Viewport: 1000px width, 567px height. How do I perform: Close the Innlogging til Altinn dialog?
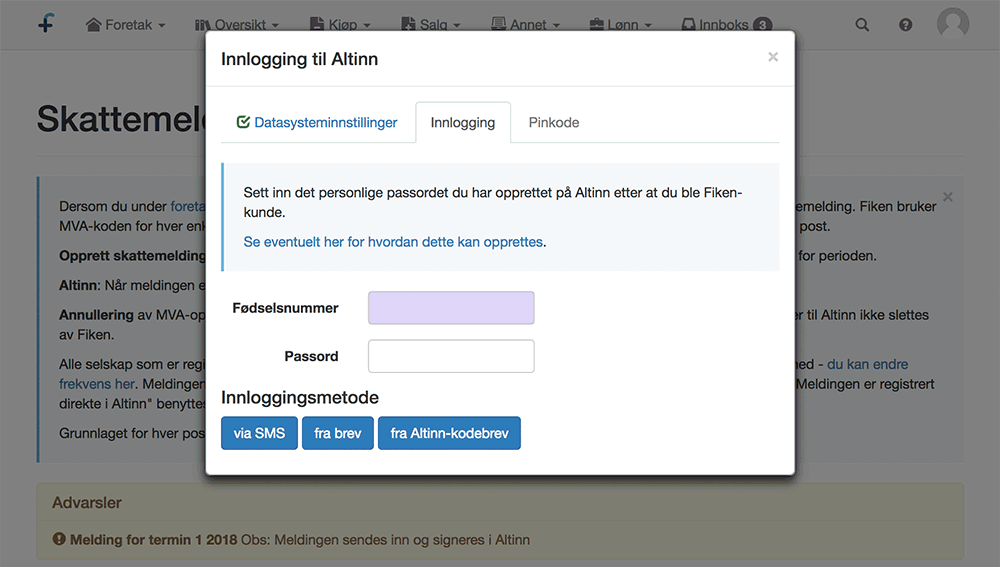point(773,57)
